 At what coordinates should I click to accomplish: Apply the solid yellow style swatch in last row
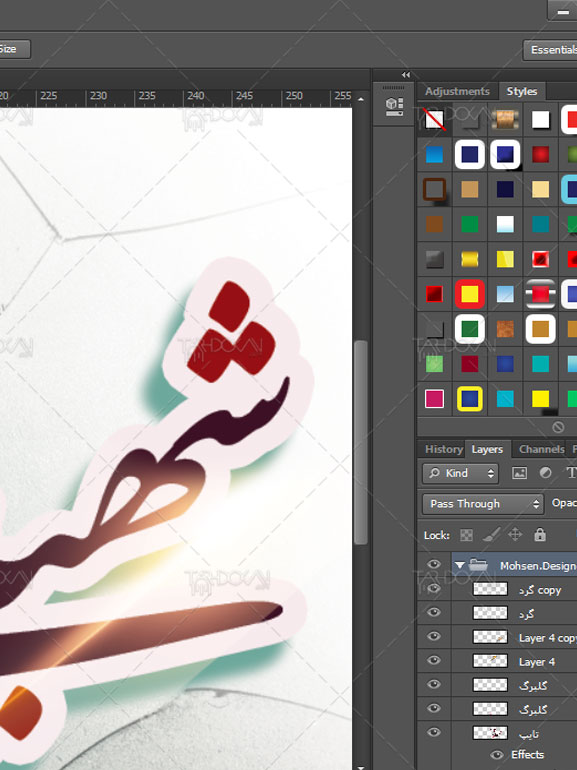(x=541, y=399)
